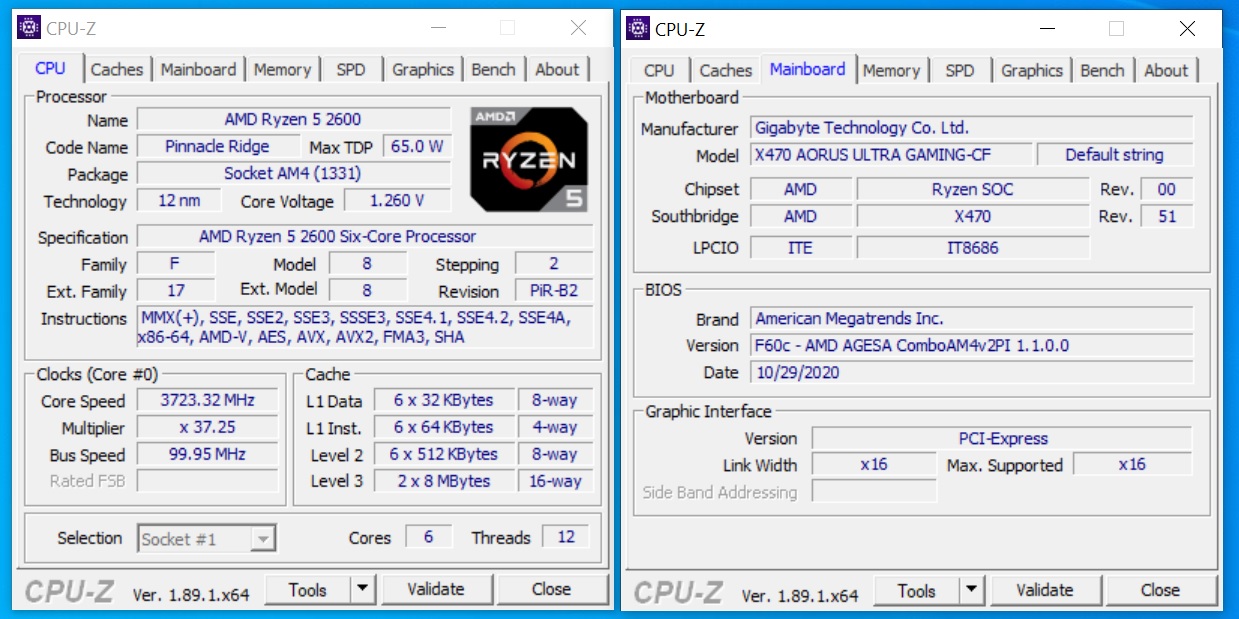
Task: Click Validate button in right window
Action: [1045, 591]
